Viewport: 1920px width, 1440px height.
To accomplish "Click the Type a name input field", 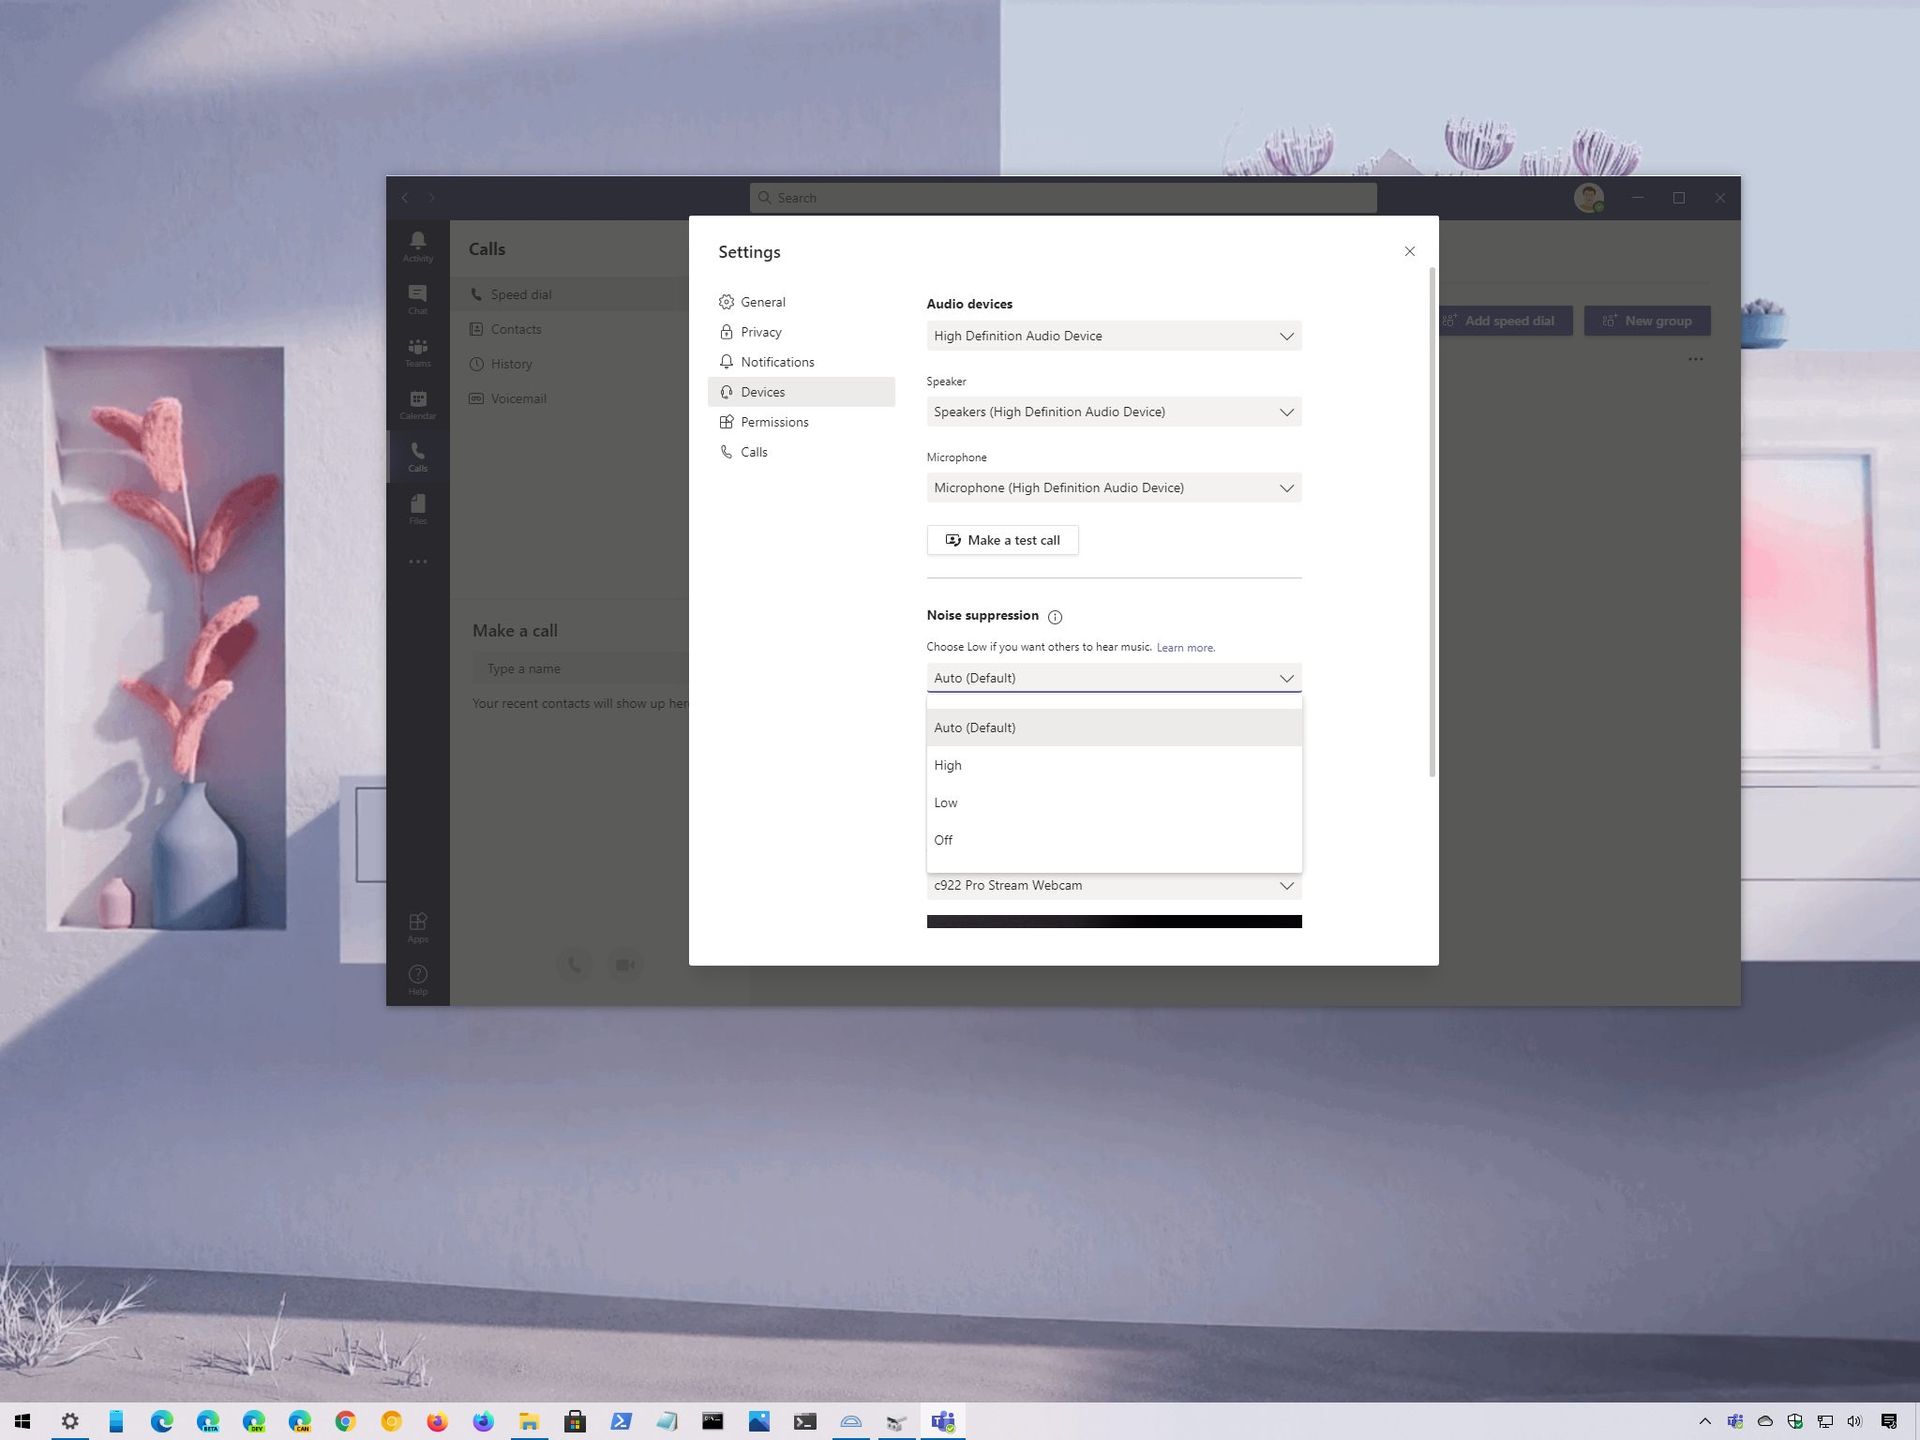I will click(x=580, y=667).
